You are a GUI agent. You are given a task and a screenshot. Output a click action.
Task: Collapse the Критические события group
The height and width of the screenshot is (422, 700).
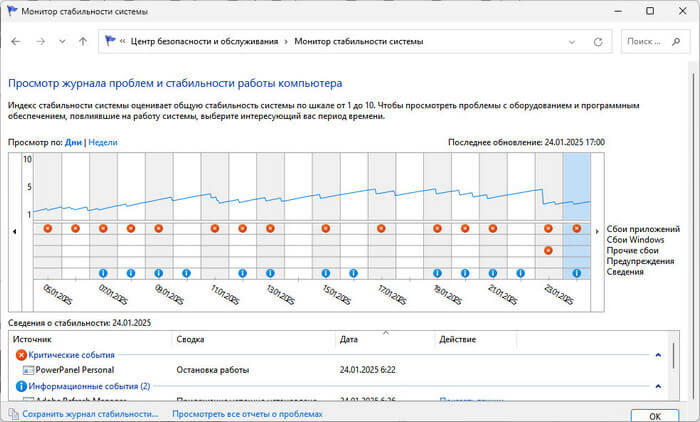coord(657,355)
